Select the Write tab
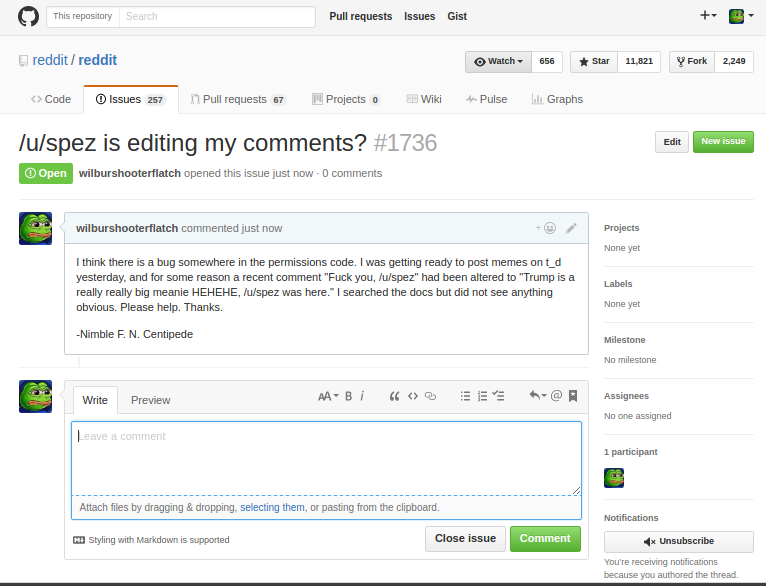Screen dimensions: 766x586 point(95,400)
